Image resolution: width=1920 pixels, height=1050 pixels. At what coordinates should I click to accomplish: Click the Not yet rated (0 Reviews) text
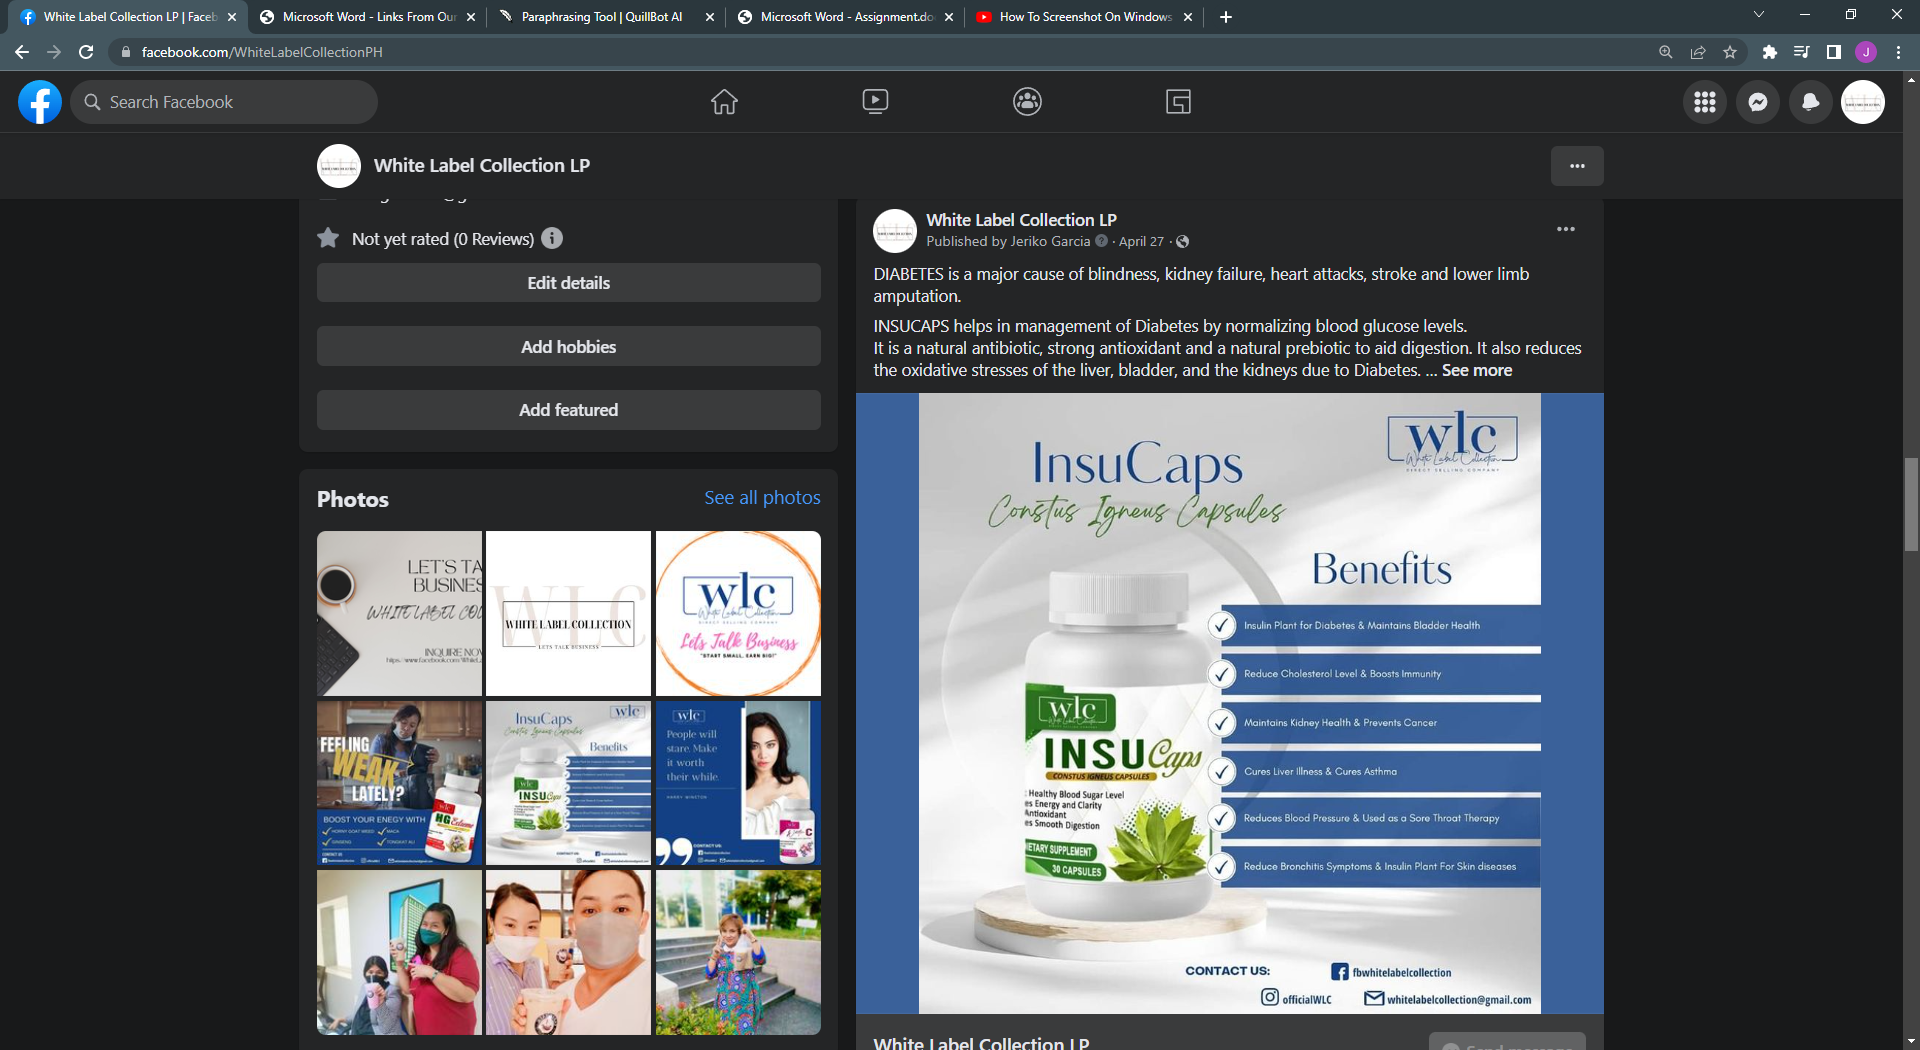point(443,239)
